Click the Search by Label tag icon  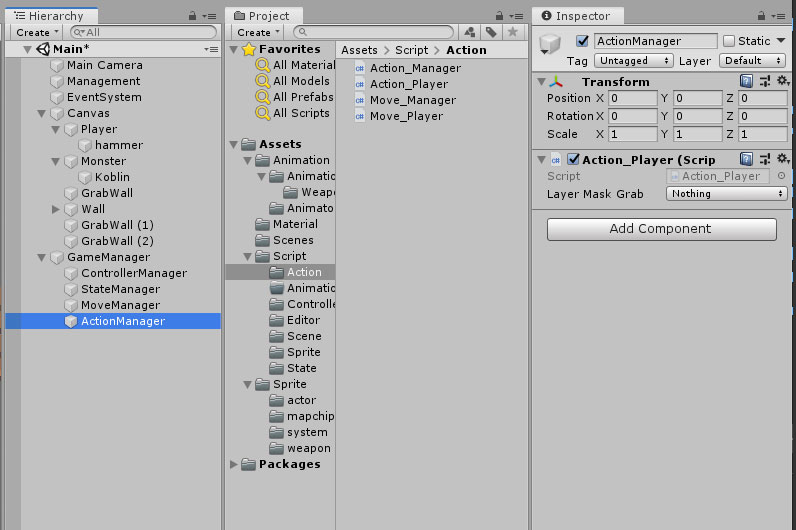click(493, 32)
